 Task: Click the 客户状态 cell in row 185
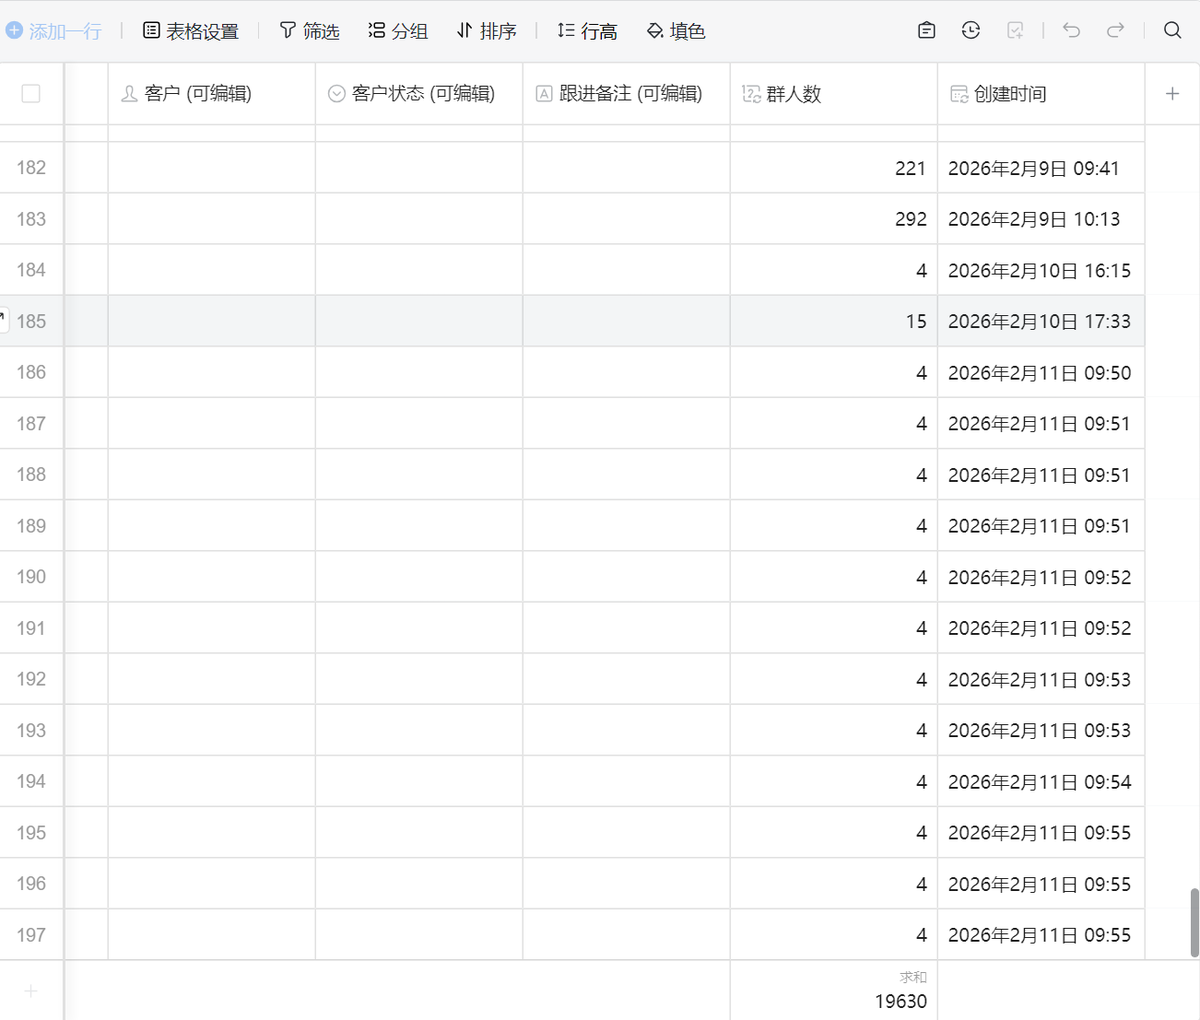pos(419,321)
